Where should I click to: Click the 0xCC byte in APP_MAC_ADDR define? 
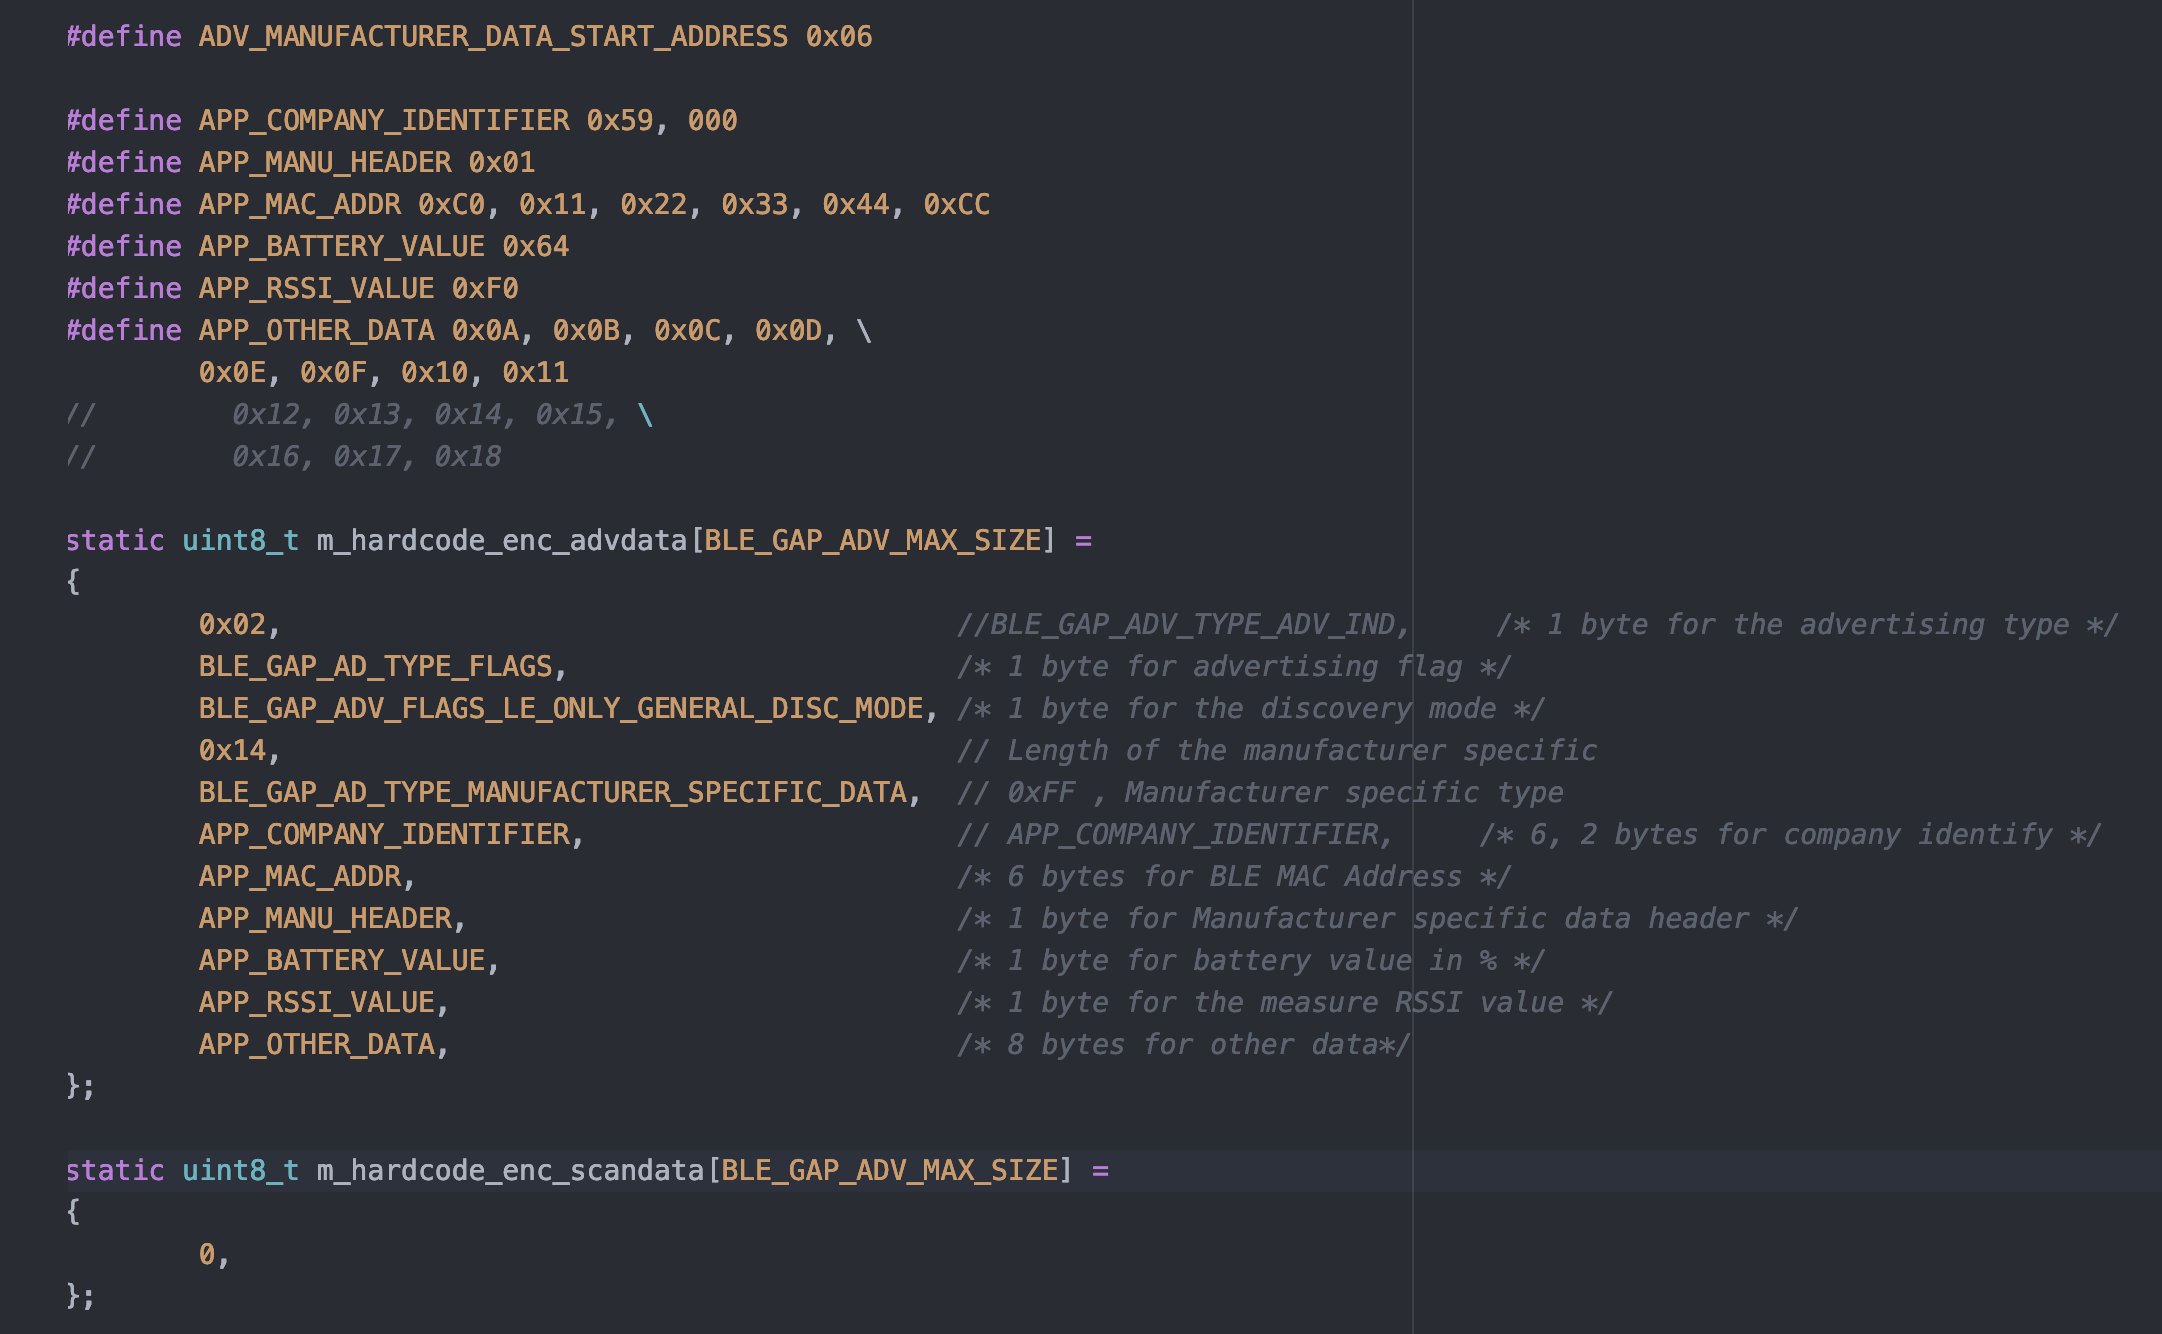(x=955, y=205)
